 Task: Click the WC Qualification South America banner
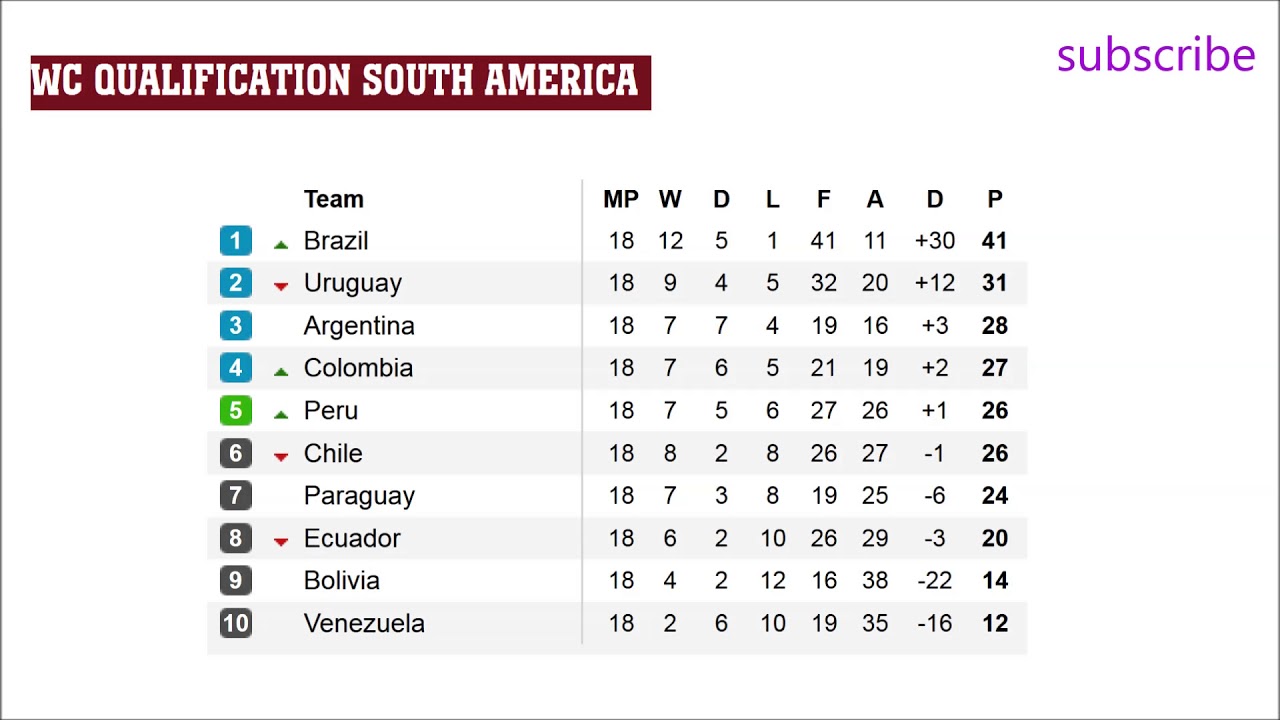point(340,82)
